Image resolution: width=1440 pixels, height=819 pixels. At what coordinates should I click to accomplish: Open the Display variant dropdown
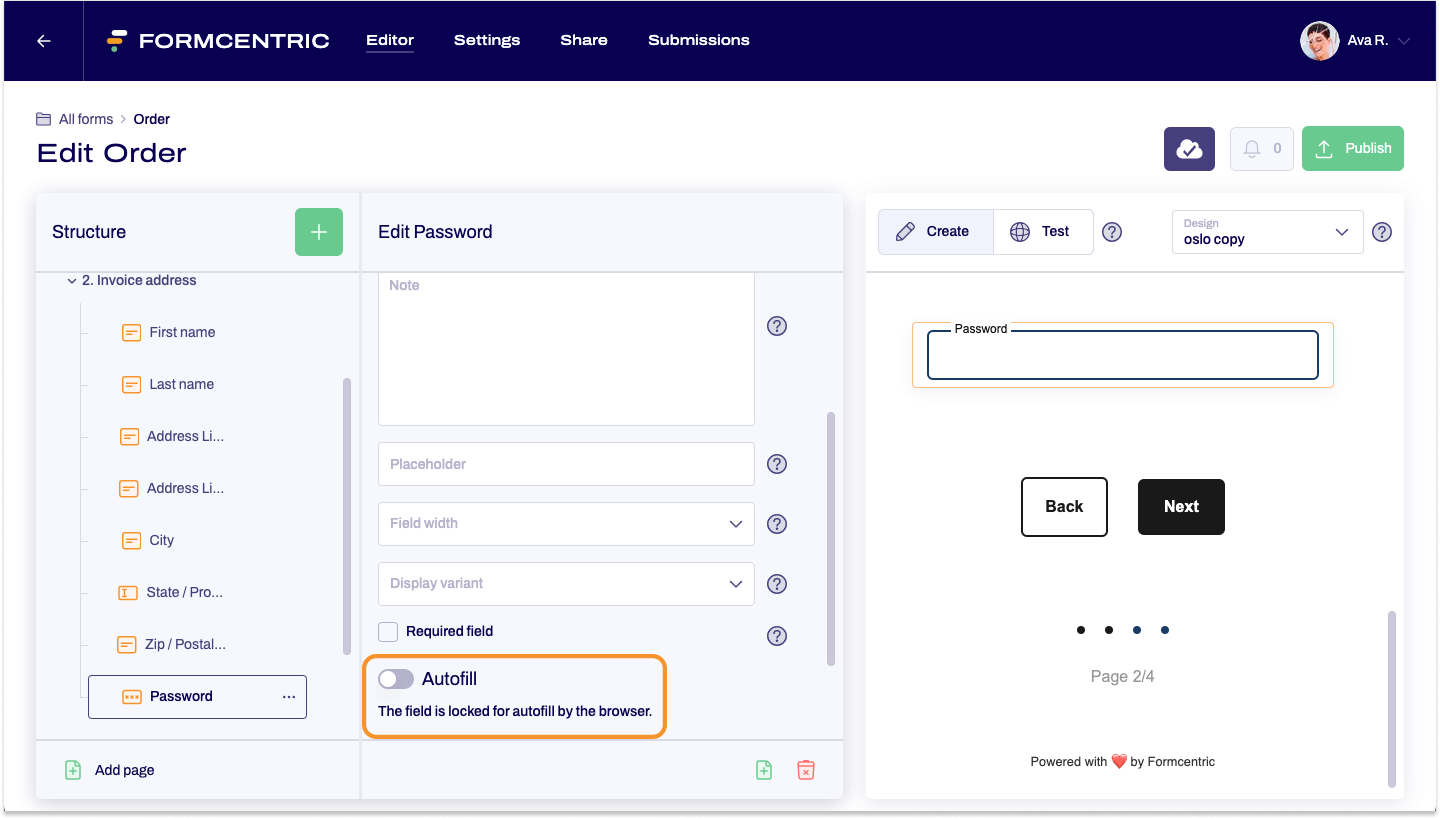(x=566, y=583)
